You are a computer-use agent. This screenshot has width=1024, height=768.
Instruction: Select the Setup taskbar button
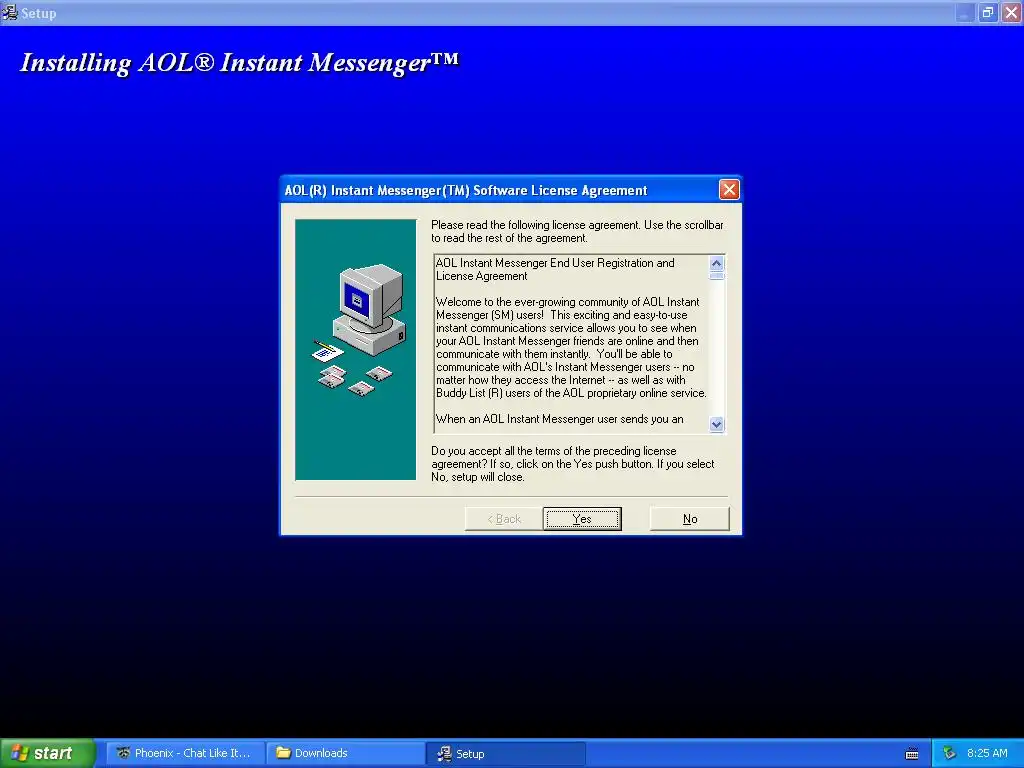coord(505,753)
